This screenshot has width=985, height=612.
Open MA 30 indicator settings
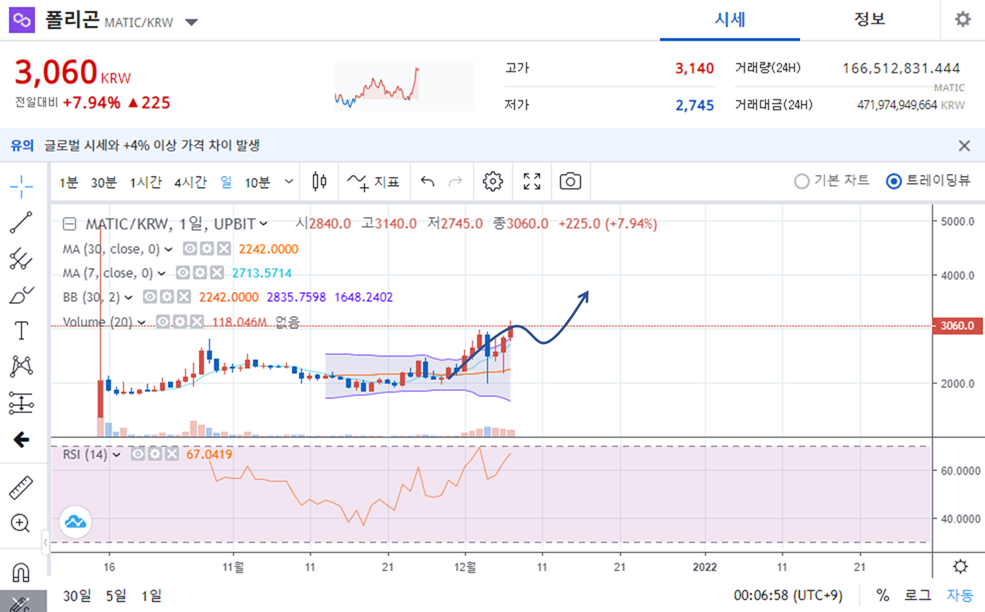tap(207, 249)
